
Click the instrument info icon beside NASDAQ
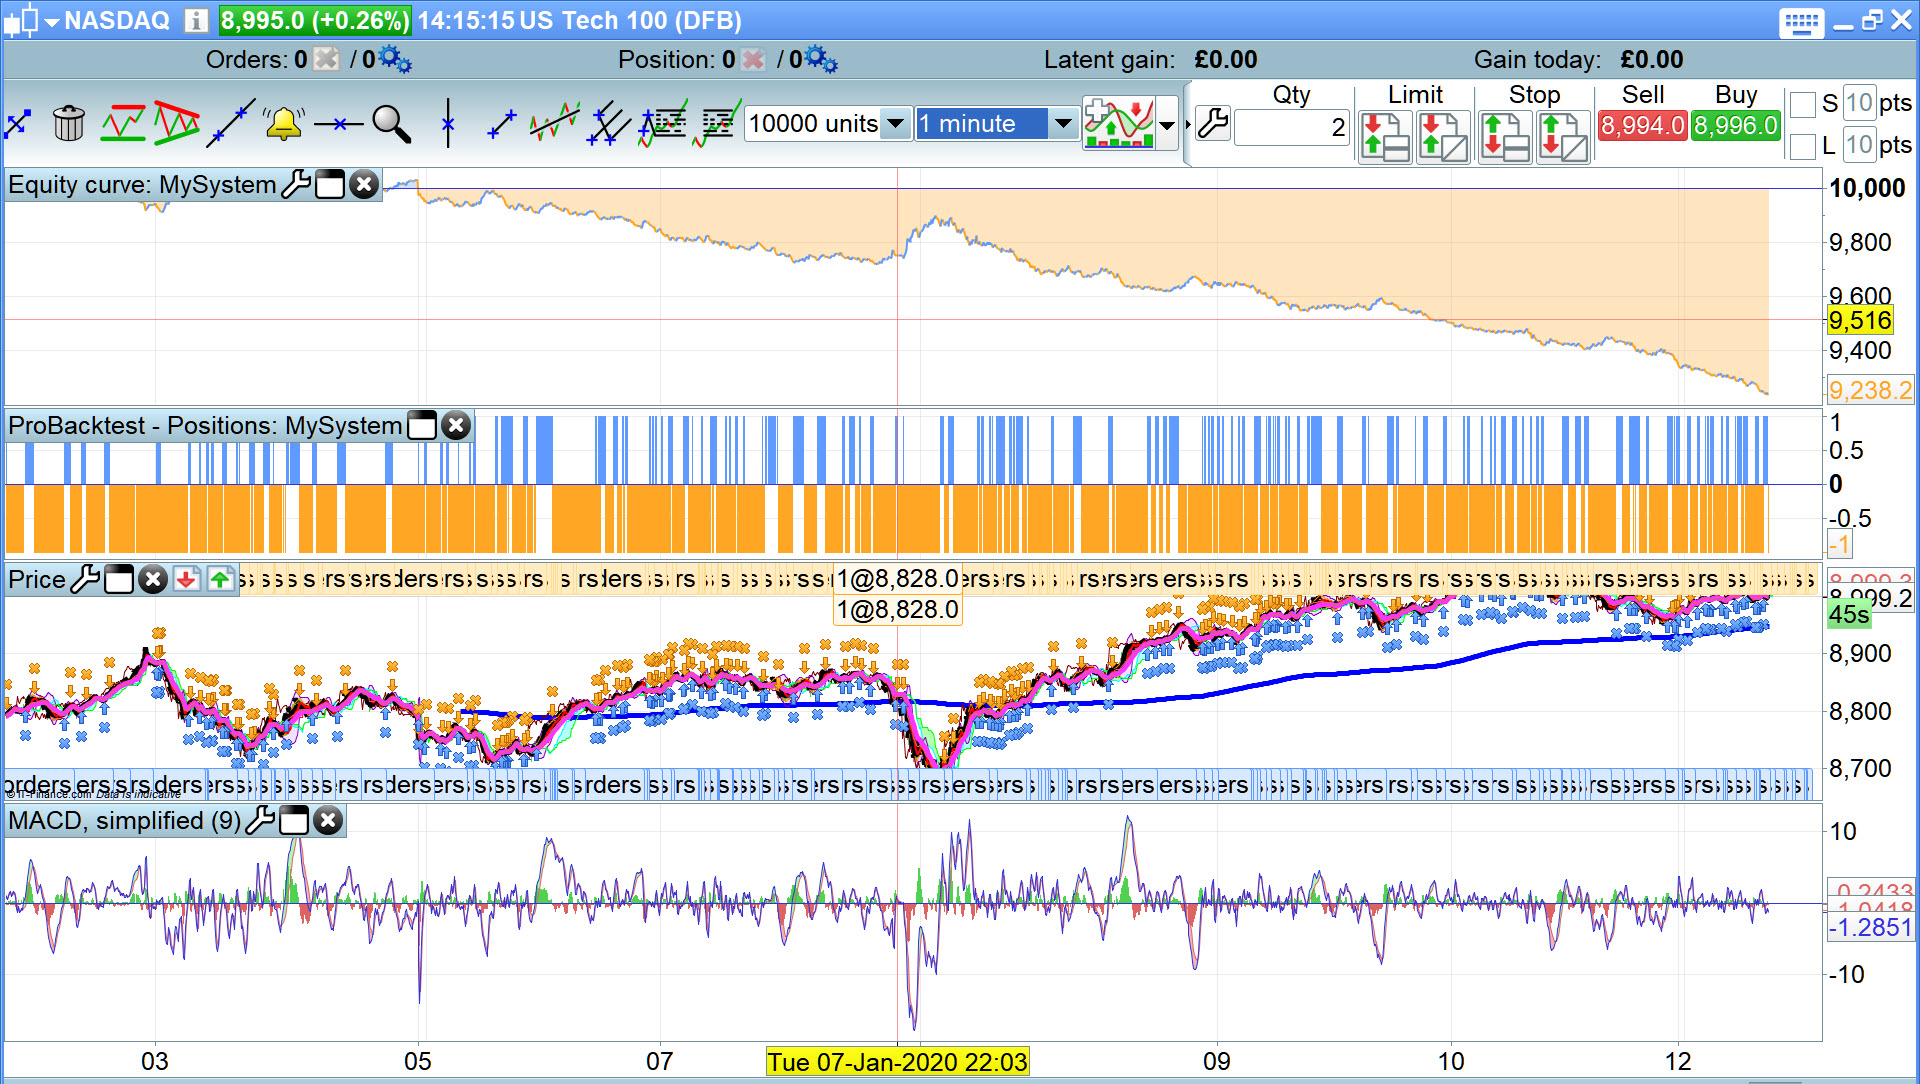tap(196, 21)
